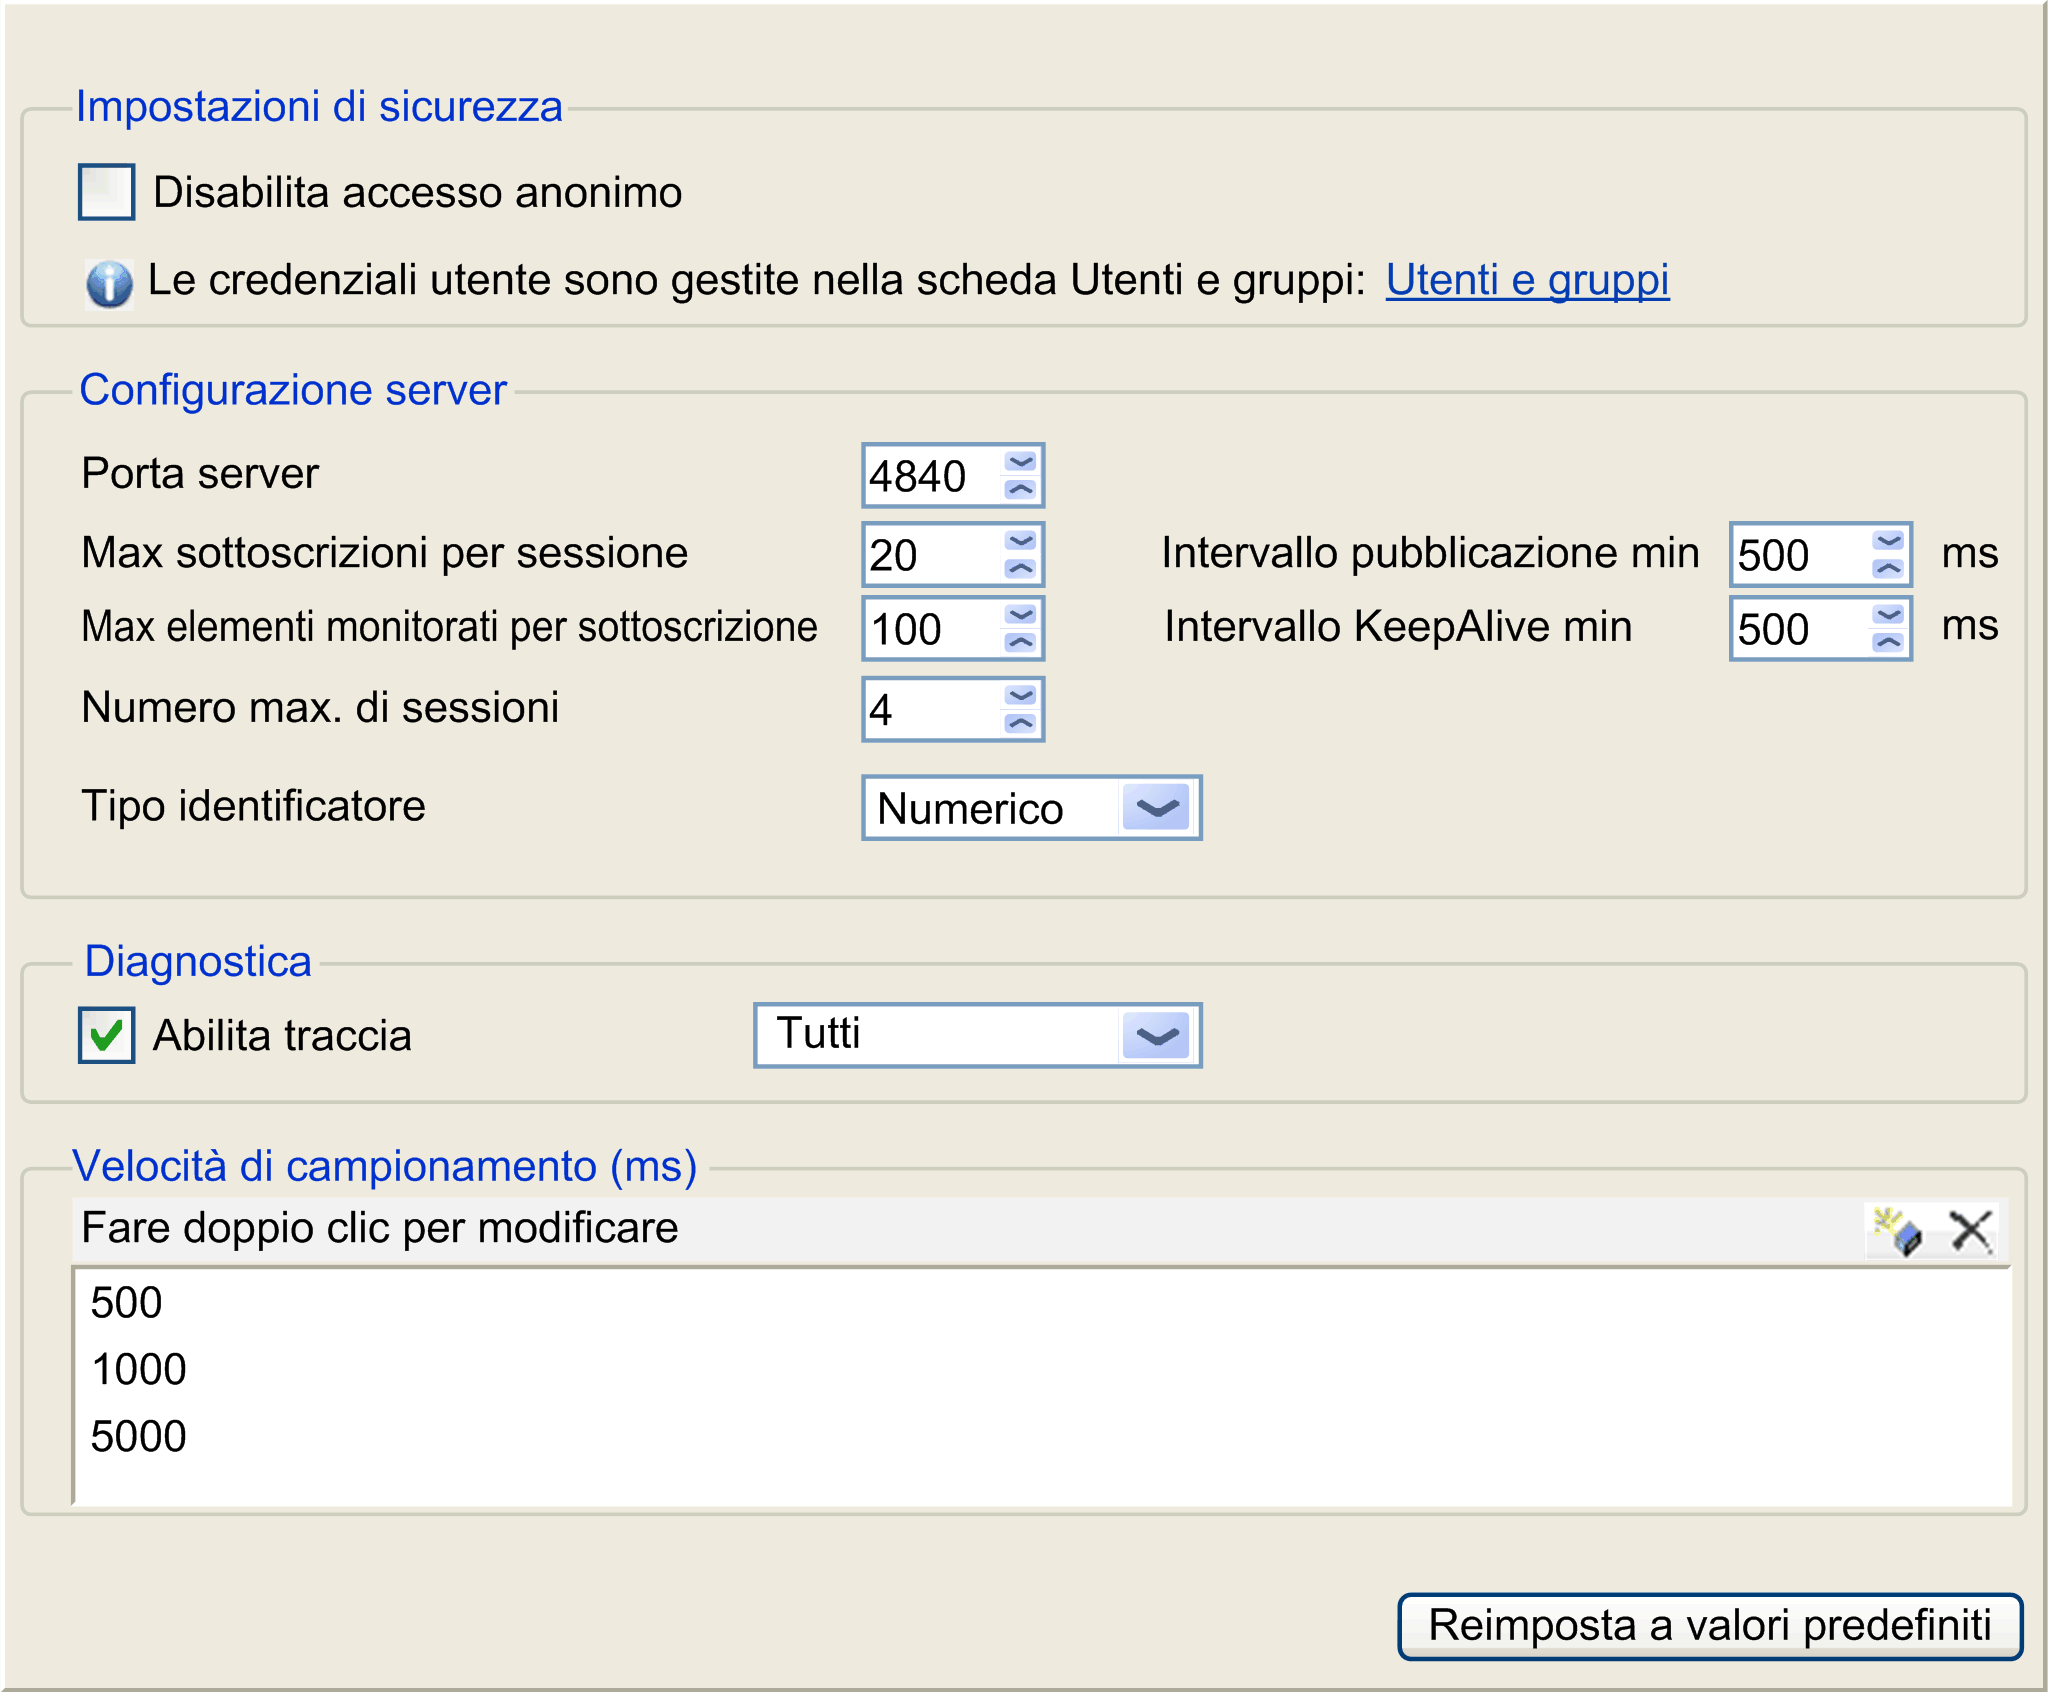Click Porta server down-chevron spinner arrow

click(1020, 462)
